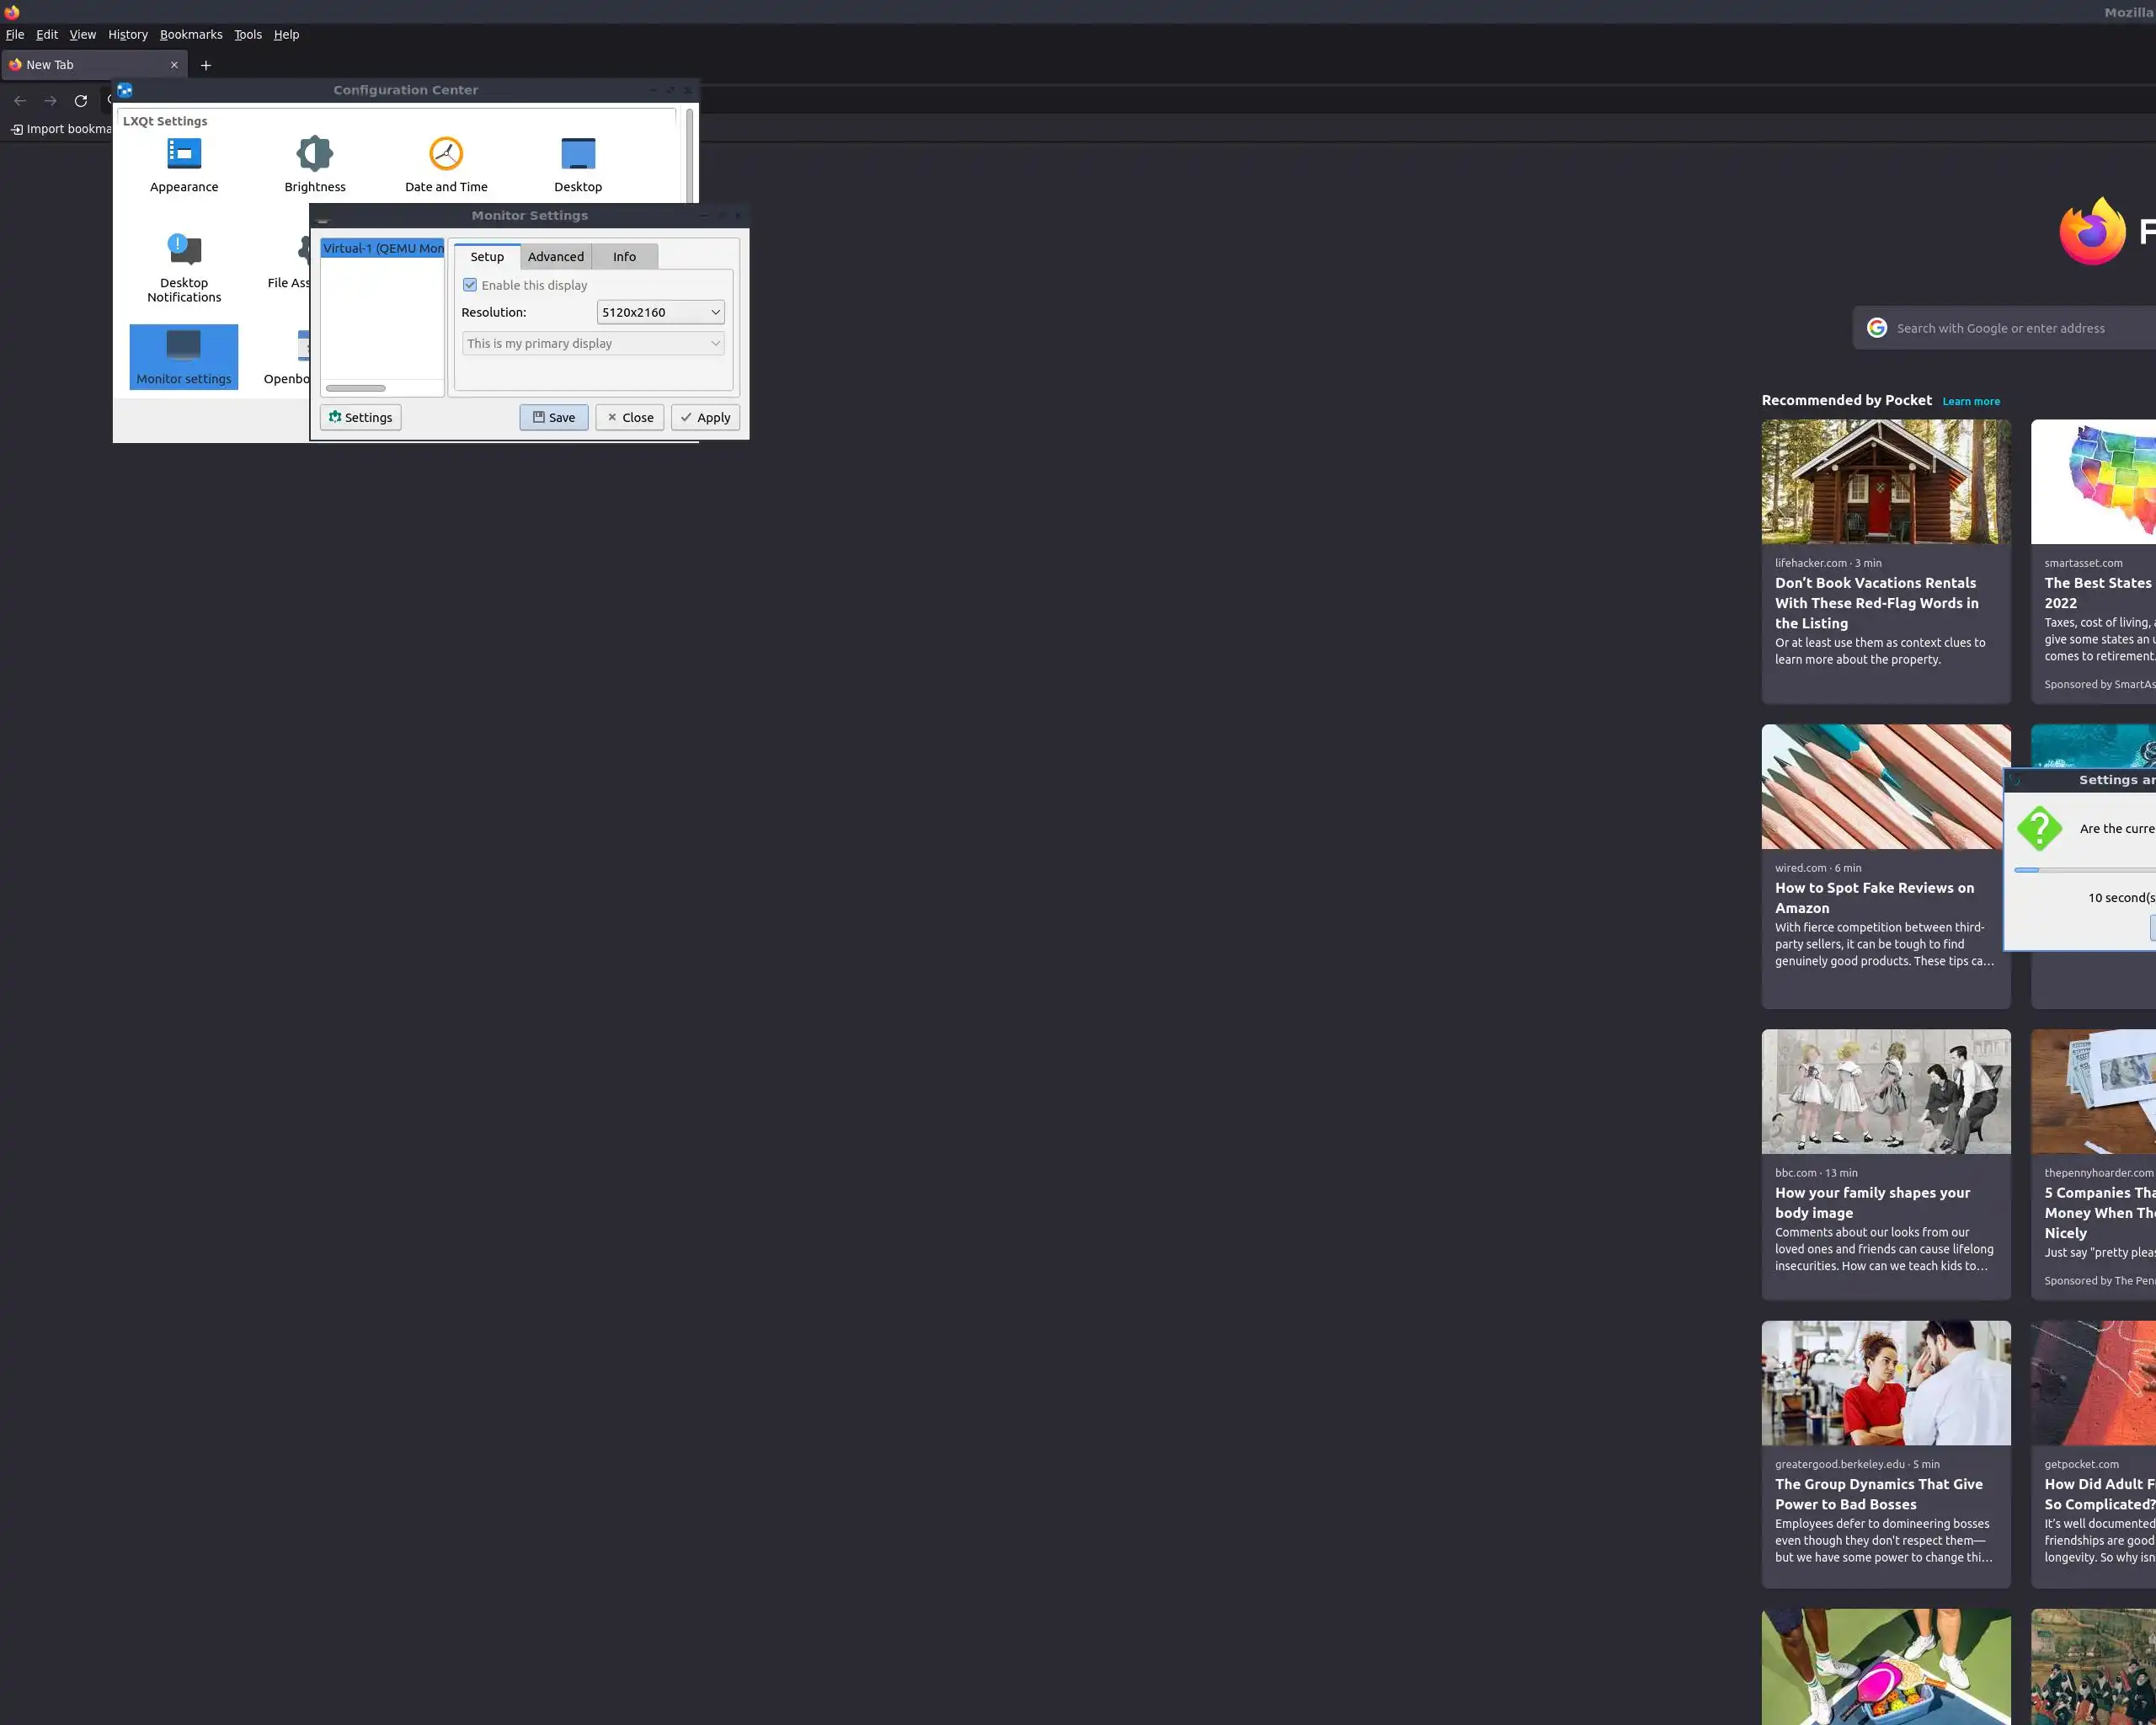Open a new Firefox tab
The height and width of the screenshot is (1725, 2156).
(x=206, y=65)
